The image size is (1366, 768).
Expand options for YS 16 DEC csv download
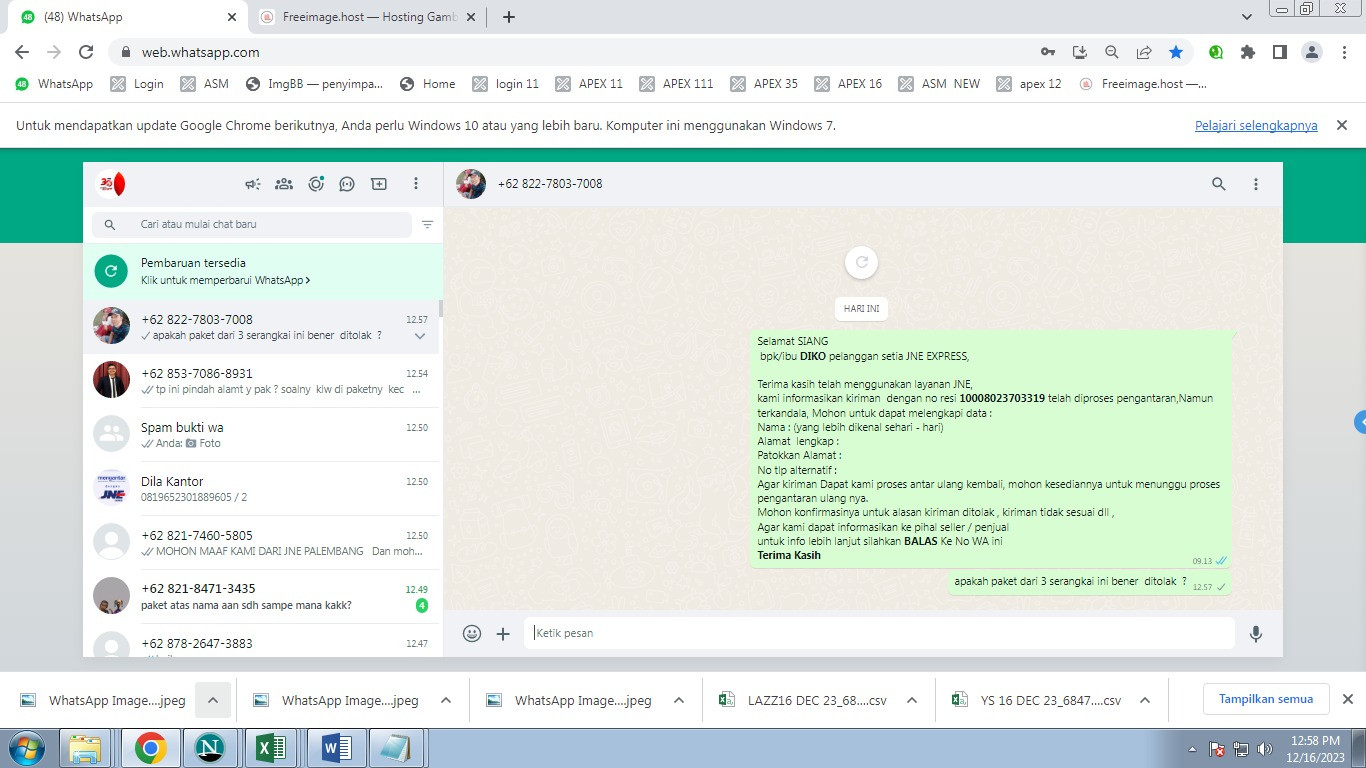[x=1145, y=700]
